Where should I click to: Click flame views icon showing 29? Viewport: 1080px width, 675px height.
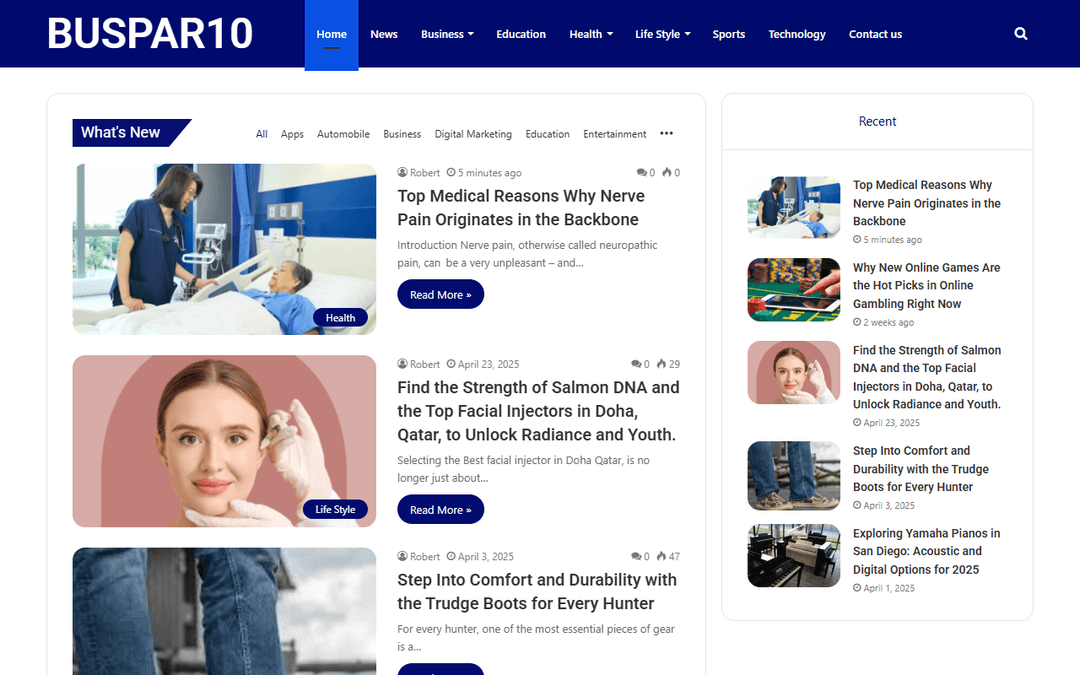(661, 364)
